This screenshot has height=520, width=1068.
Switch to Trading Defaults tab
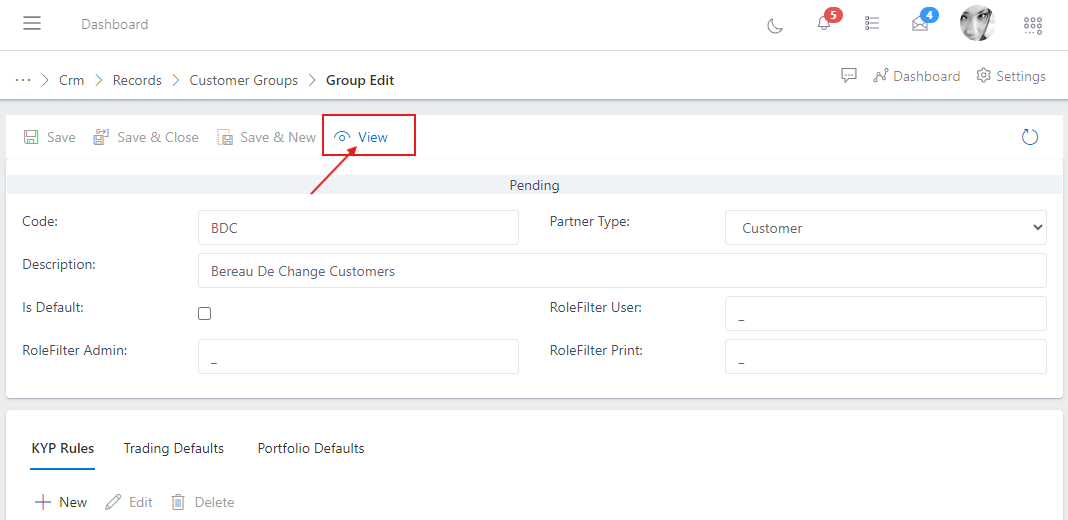point(174,448)
